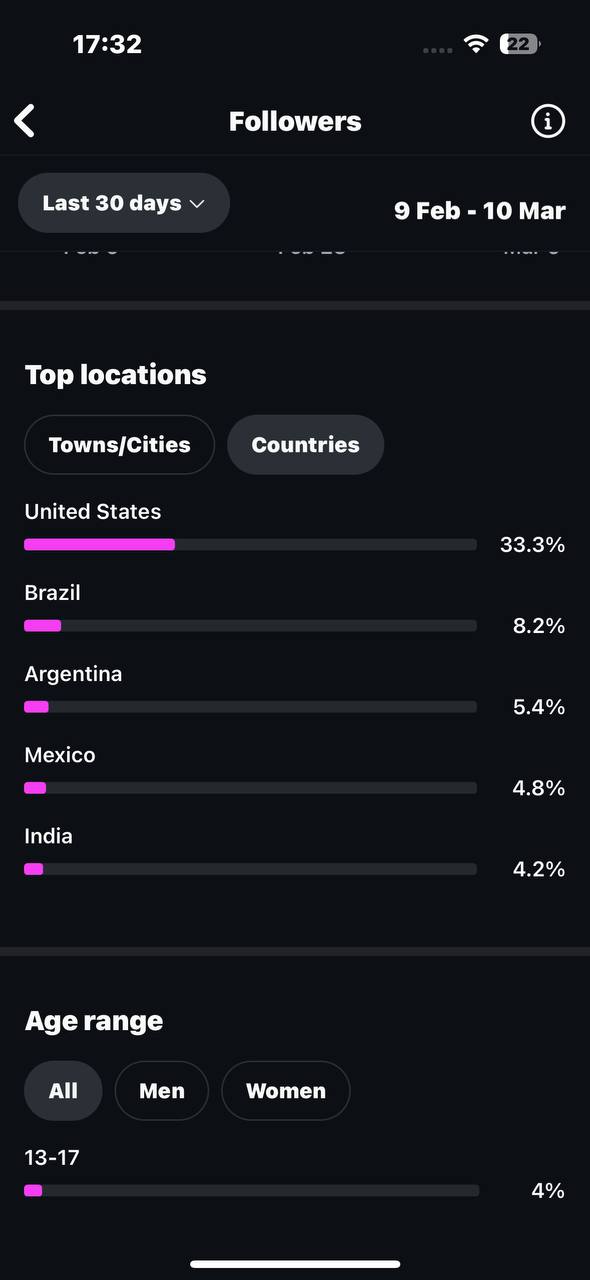The width and height of the screenshot is (590, 1280).
Task: Tap the Argentina progress bar
Action: pos(250,707)
